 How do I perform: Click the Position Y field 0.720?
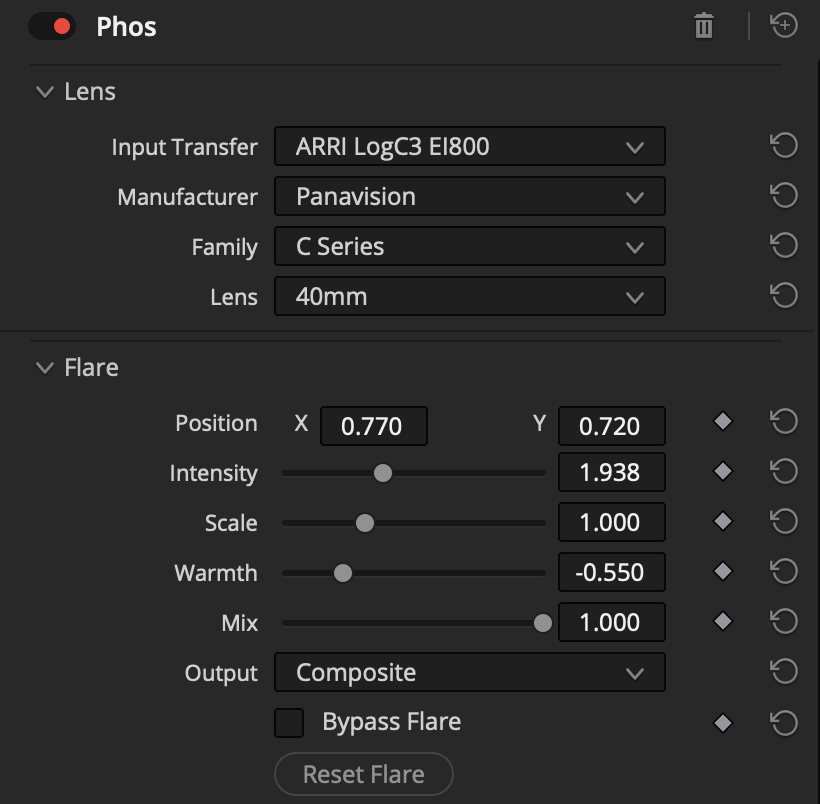612,426
